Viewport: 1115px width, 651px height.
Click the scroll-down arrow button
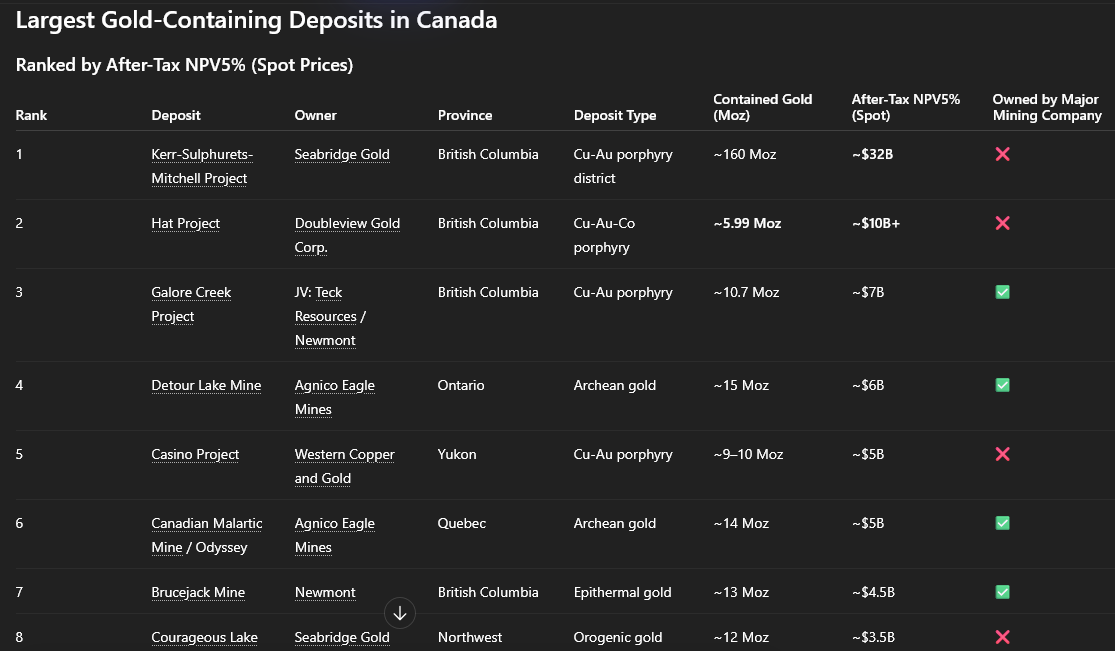400,613
